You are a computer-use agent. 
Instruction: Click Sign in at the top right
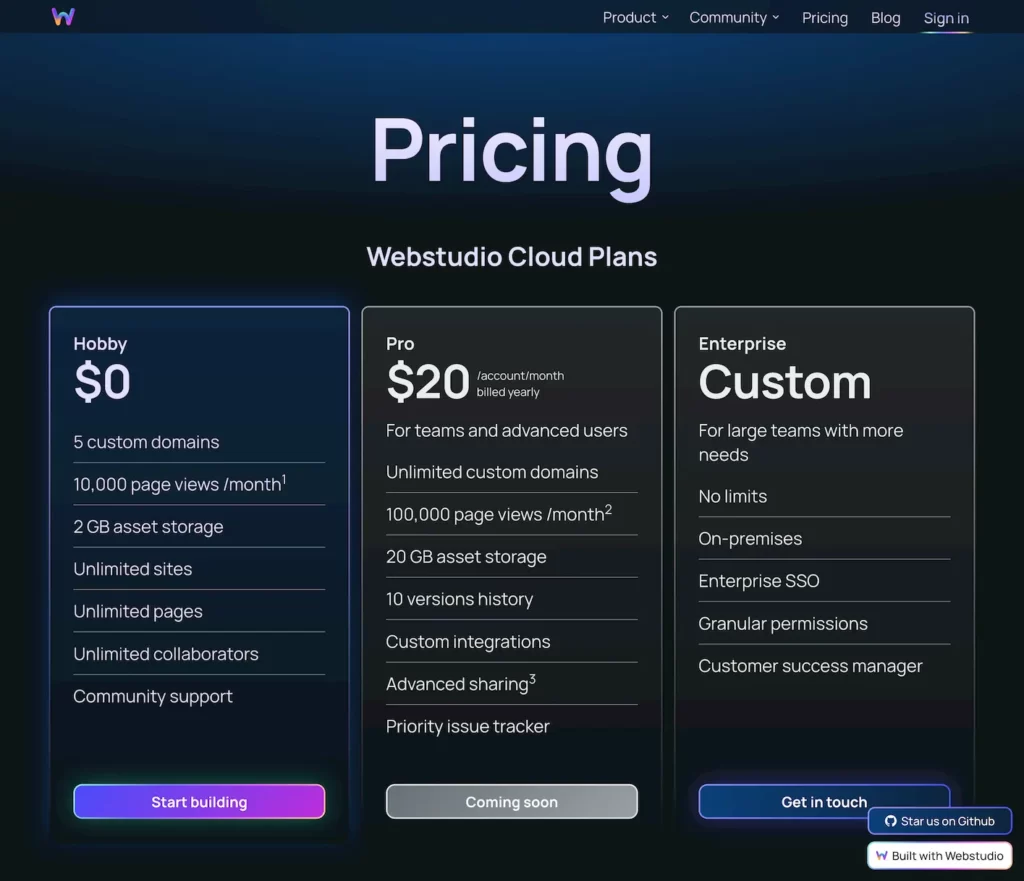click(945, 17)
